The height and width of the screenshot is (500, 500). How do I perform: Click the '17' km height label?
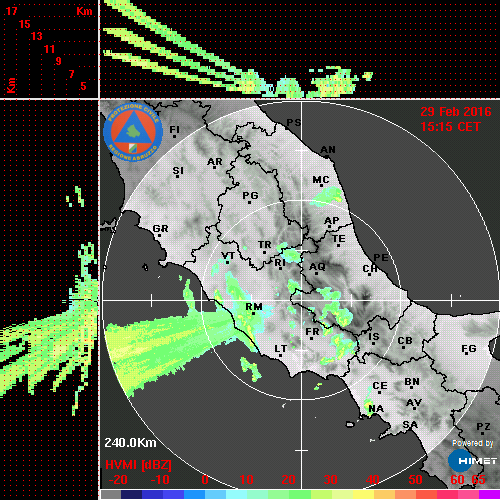click(x=12, y=11)
